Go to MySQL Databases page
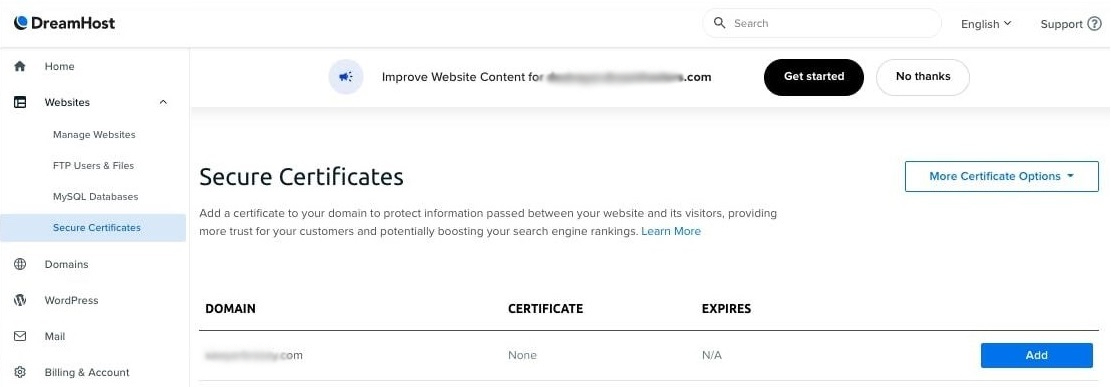1111x387 pixels. (x=96, y=196)
